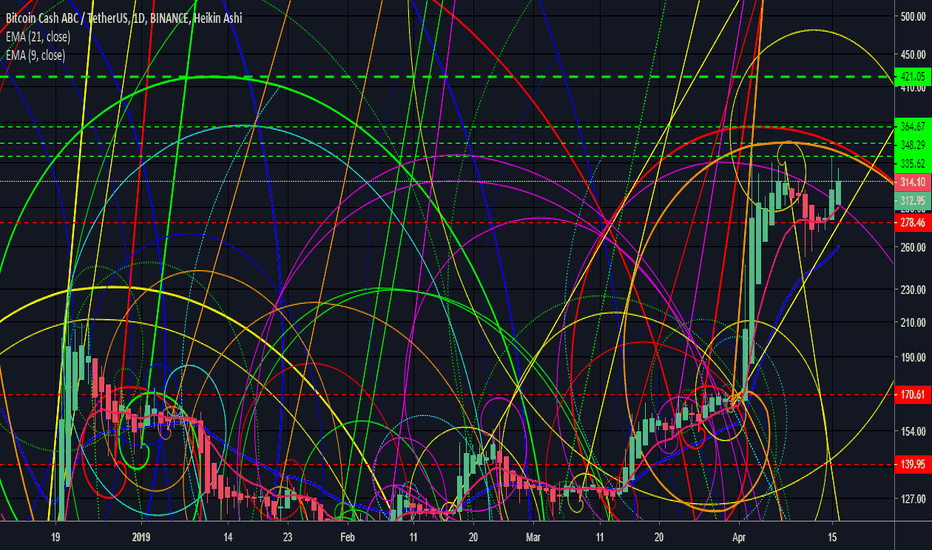Click the 500.00 price axis value

pyautogui.click(x=913, y=17)
